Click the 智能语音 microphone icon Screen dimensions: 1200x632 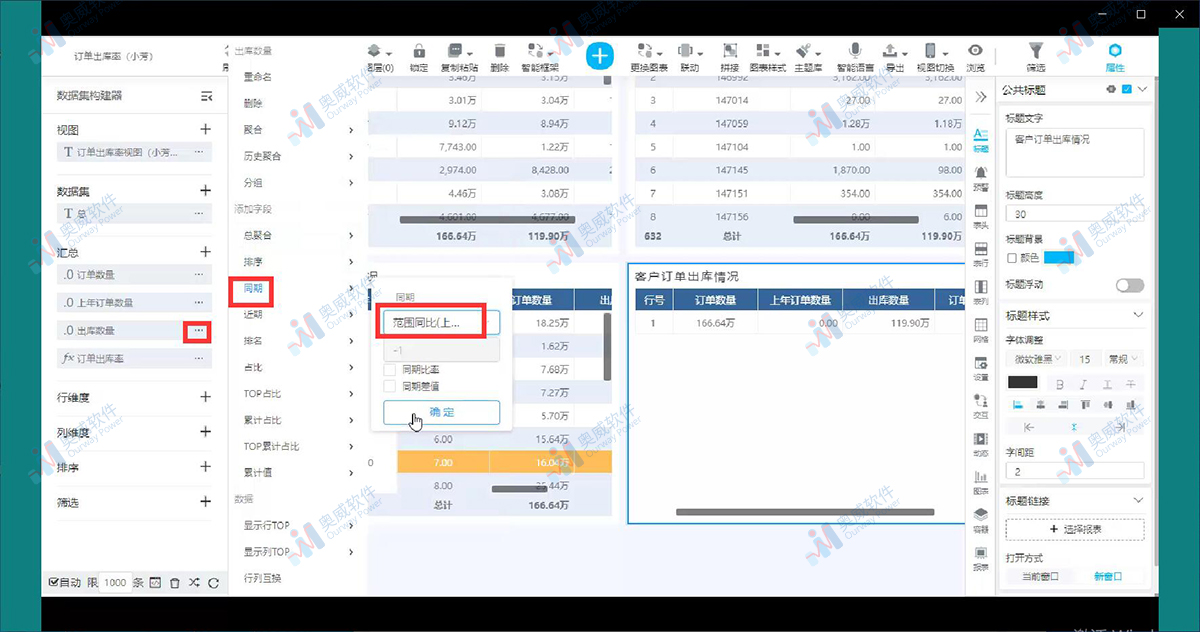[x=854, y=50]
